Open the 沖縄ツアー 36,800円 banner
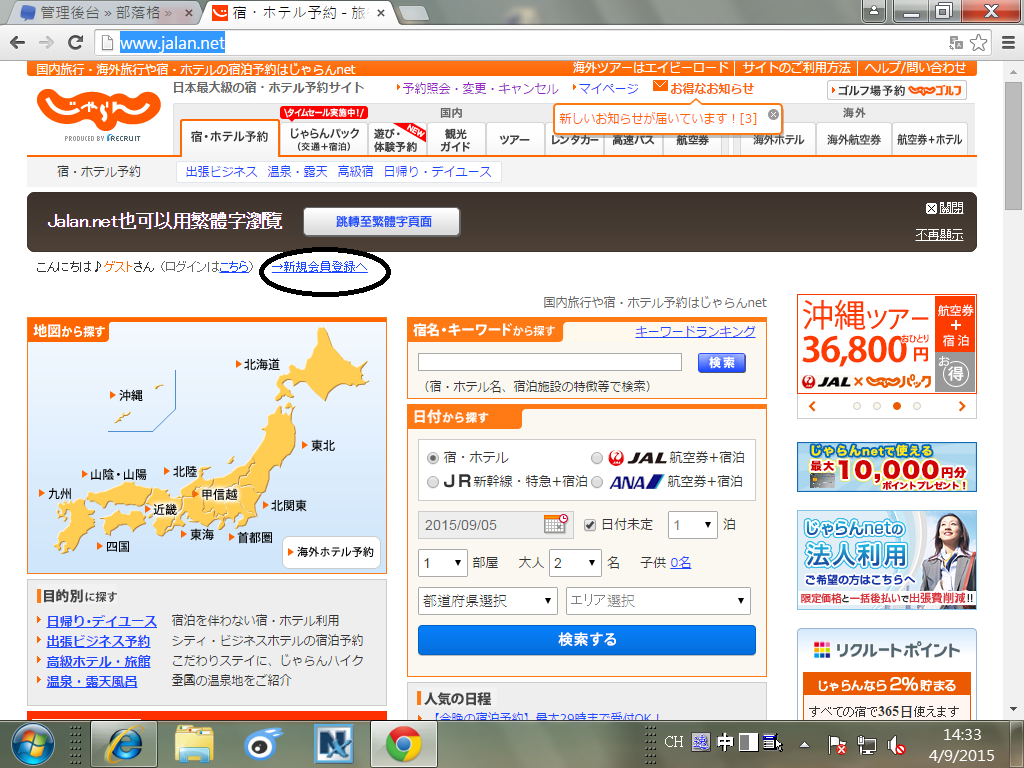Screen dimensions: 1024x768 (886, 344)
